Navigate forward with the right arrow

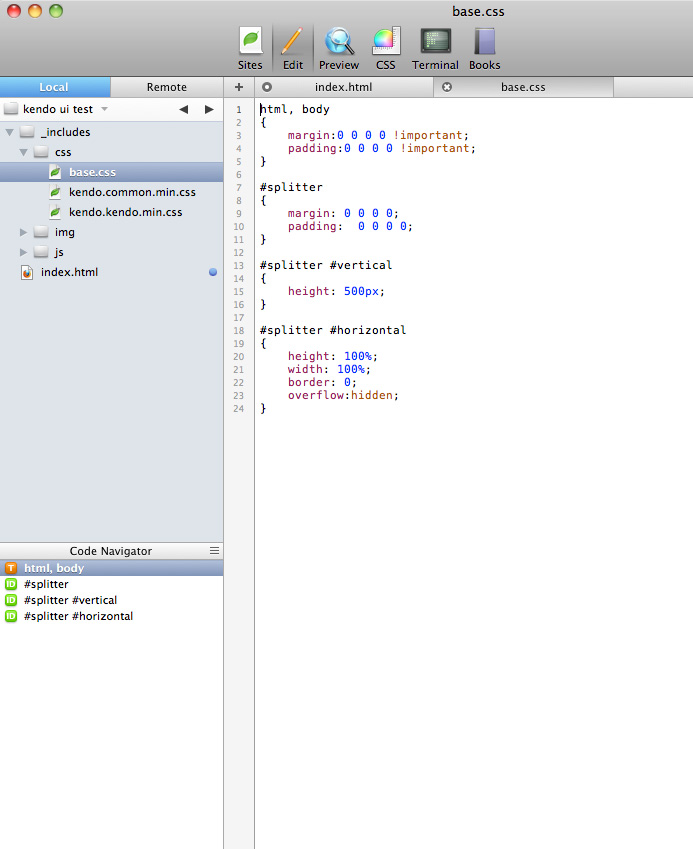pyautogui.click(x=209, y=109)
